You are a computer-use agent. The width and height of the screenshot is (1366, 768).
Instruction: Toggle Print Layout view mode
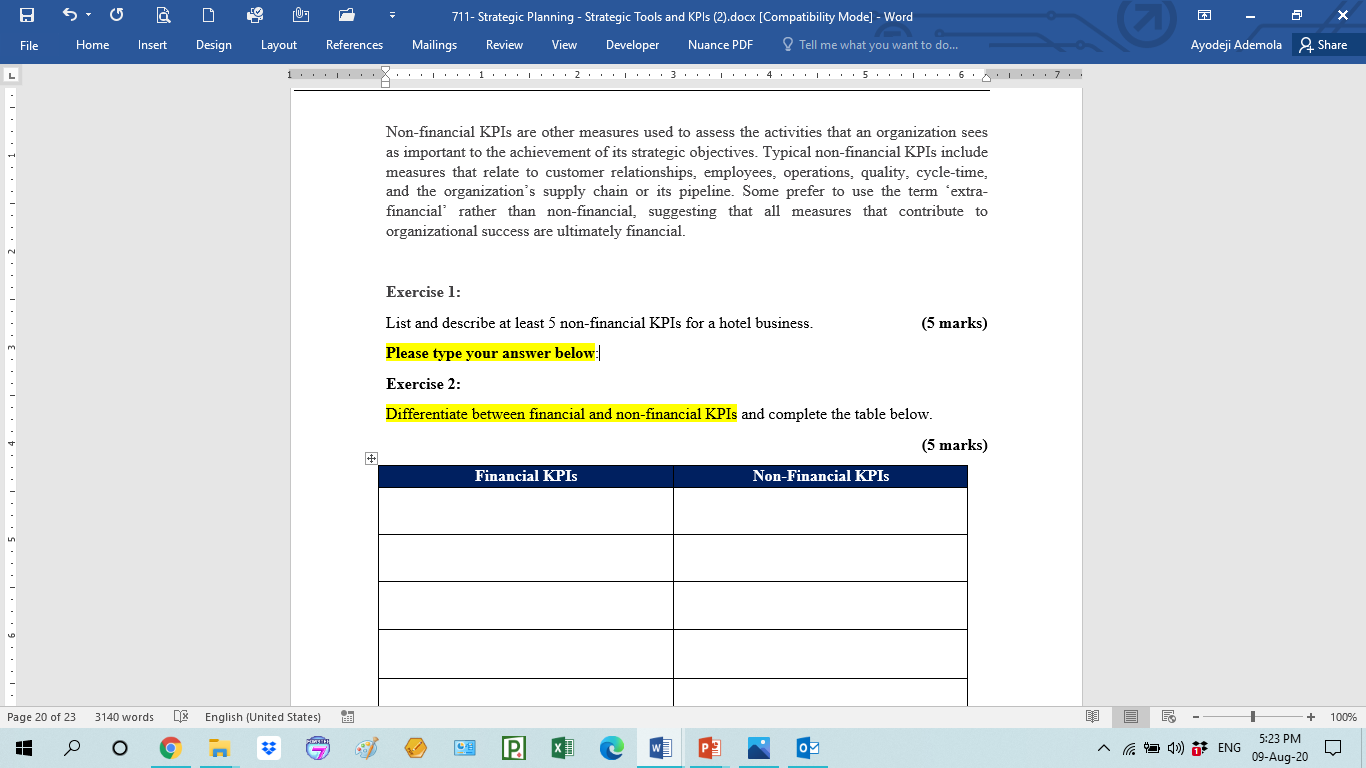coord(1130,716)
